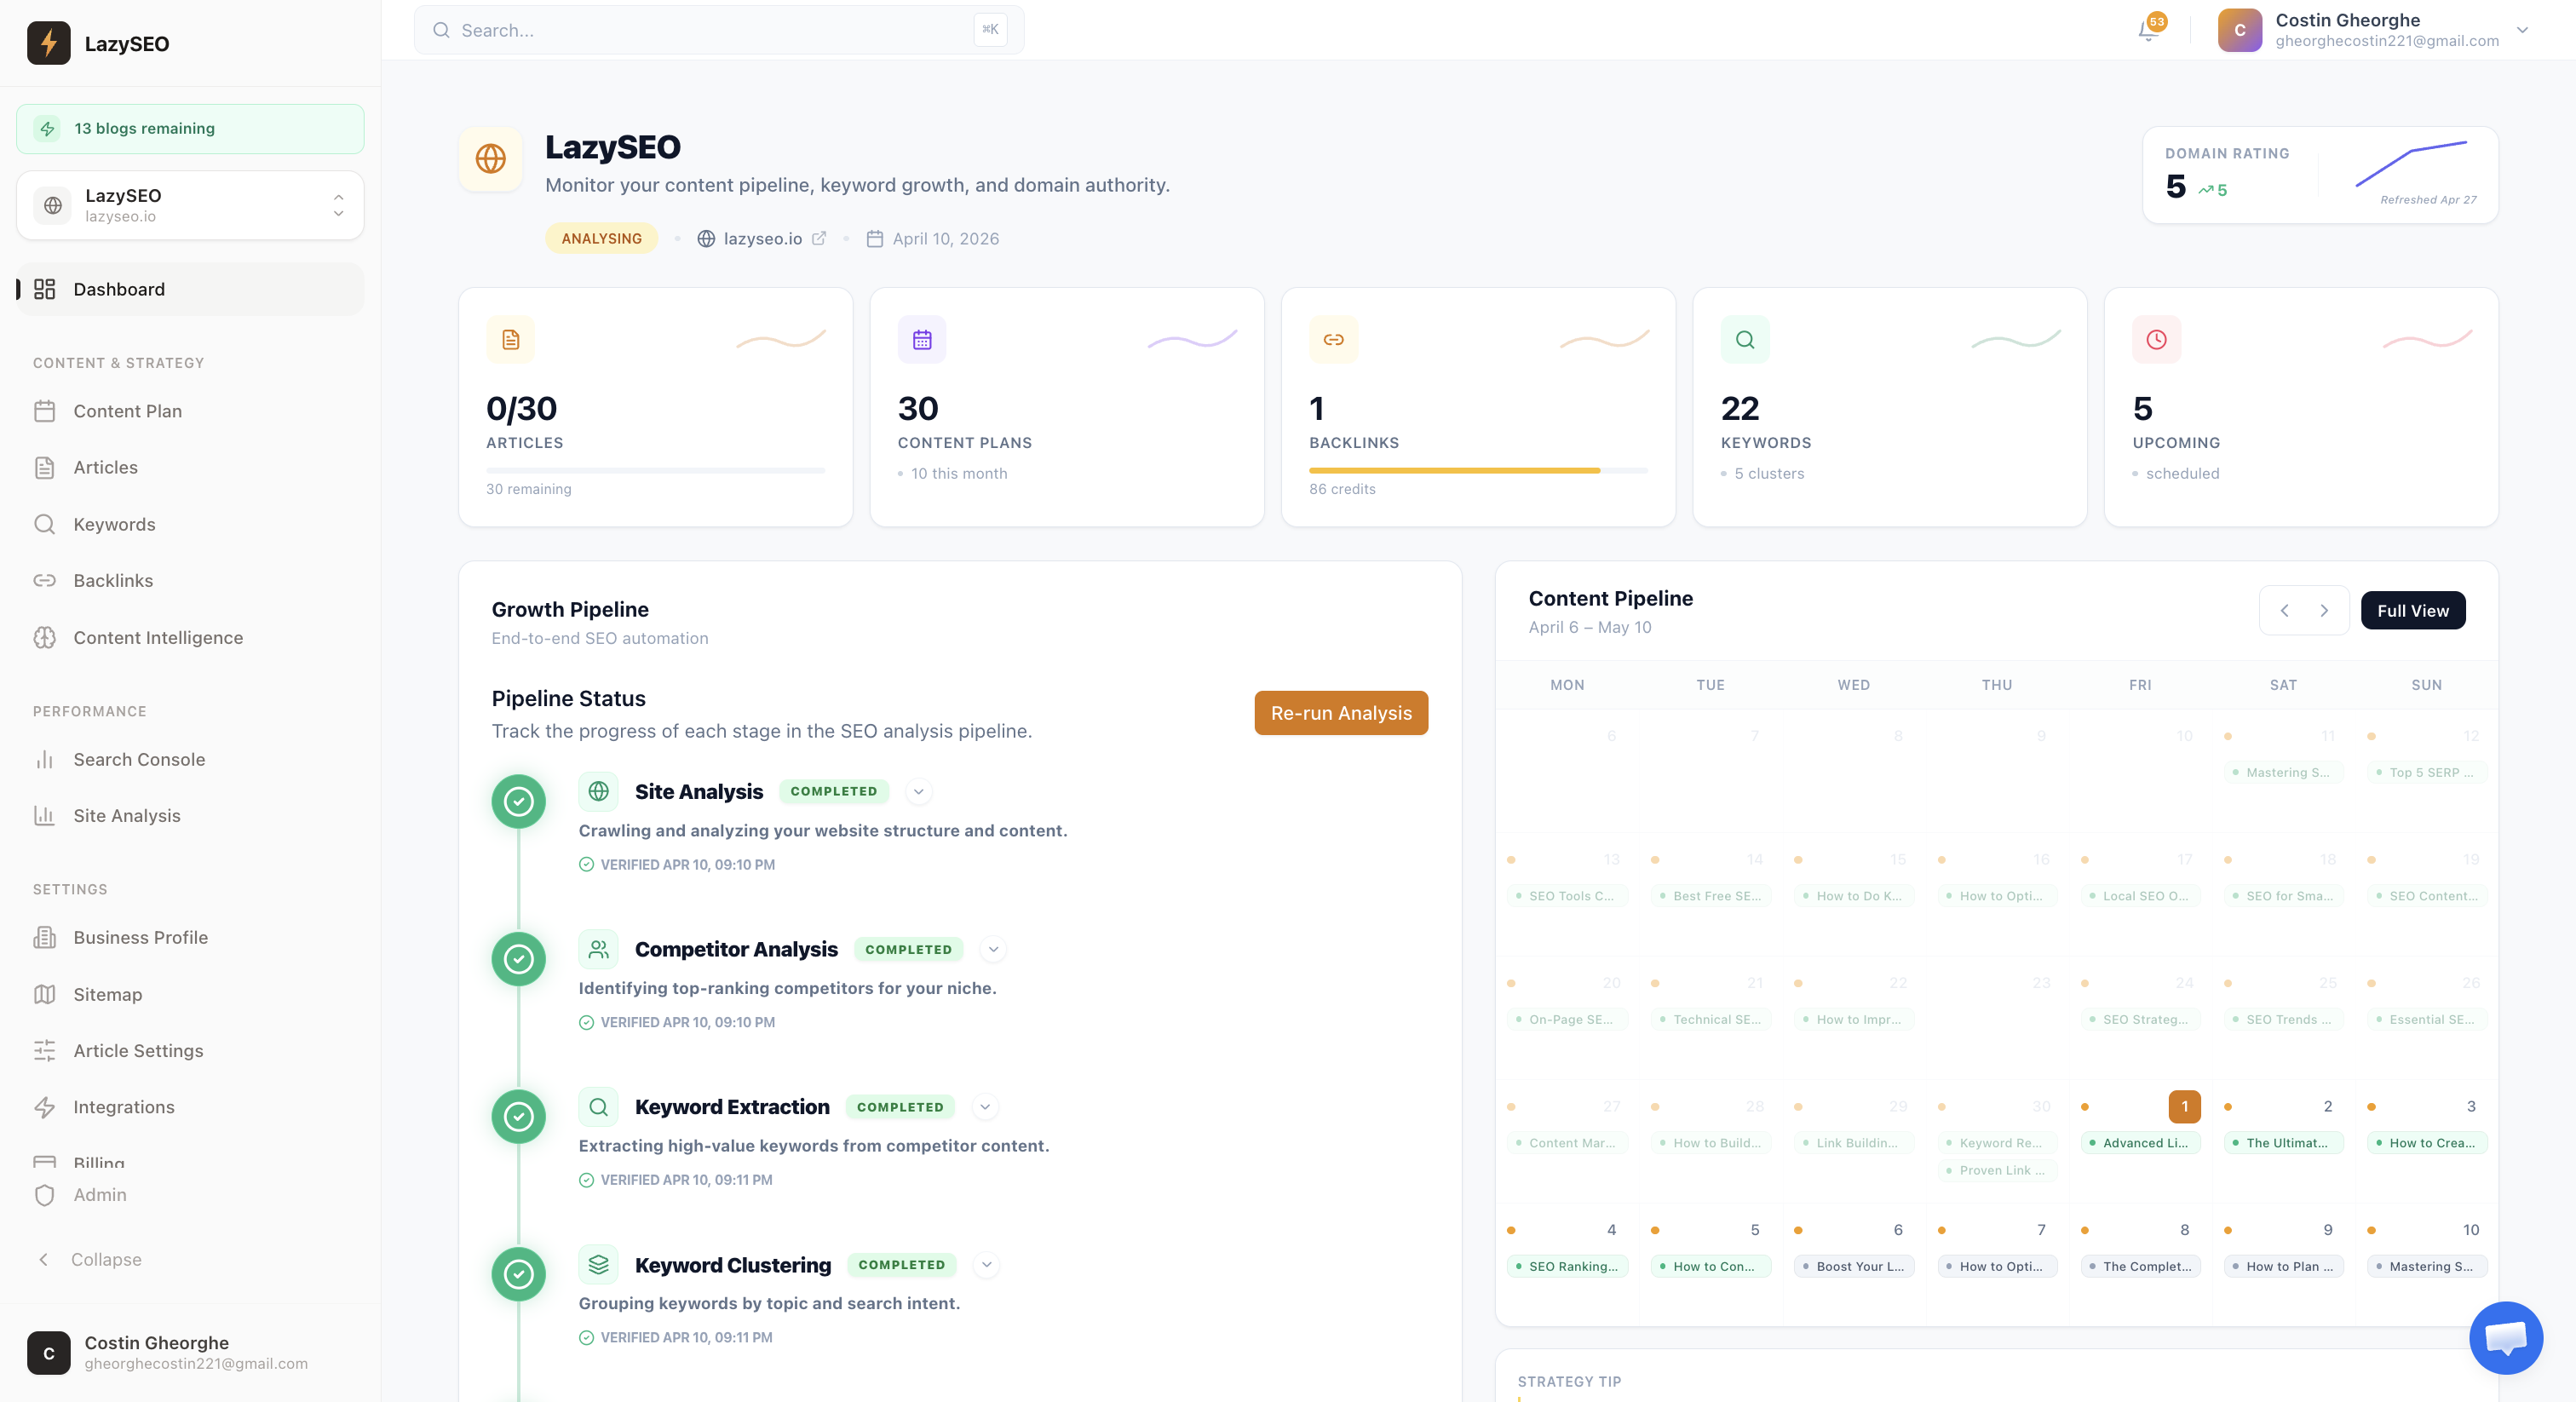
Task: Click '5 clusters' under Keywords
Action: coord(1769,473)
